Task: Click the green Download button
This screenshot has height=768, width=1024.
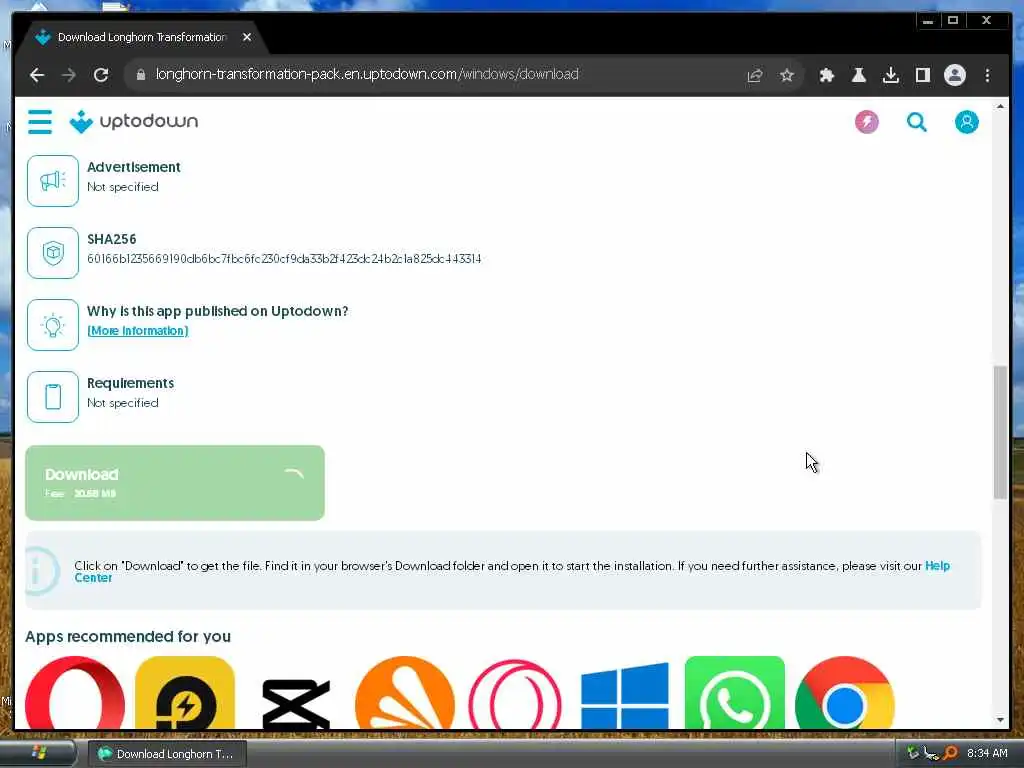Action: click(x=174, y=483)
